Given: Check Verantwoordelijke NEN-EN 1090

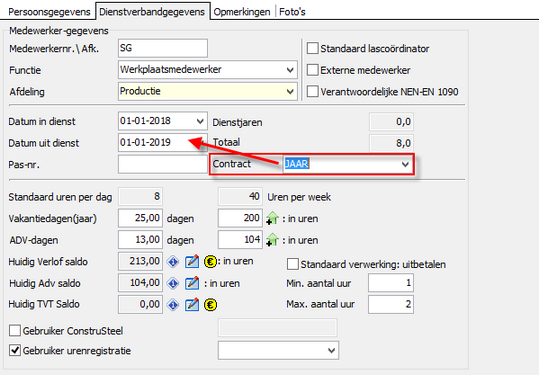Looking at the screenshot, I should [312, 91].
